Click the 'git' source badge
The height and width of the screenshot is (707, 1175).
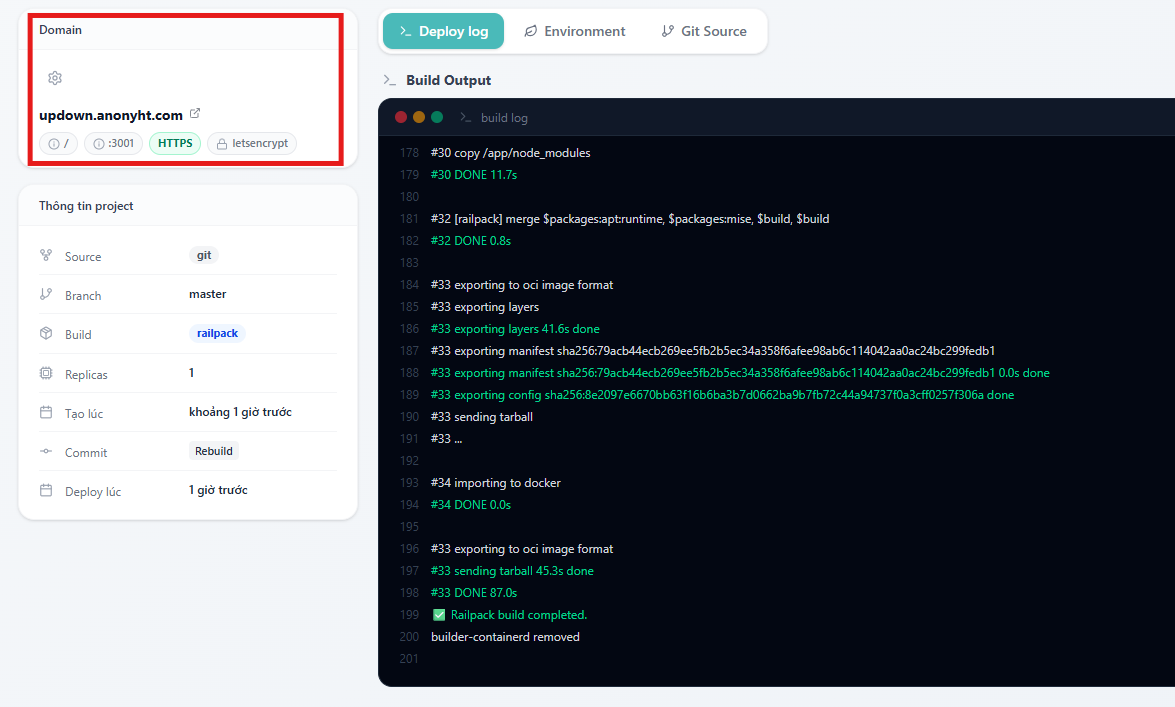[204, 256]
